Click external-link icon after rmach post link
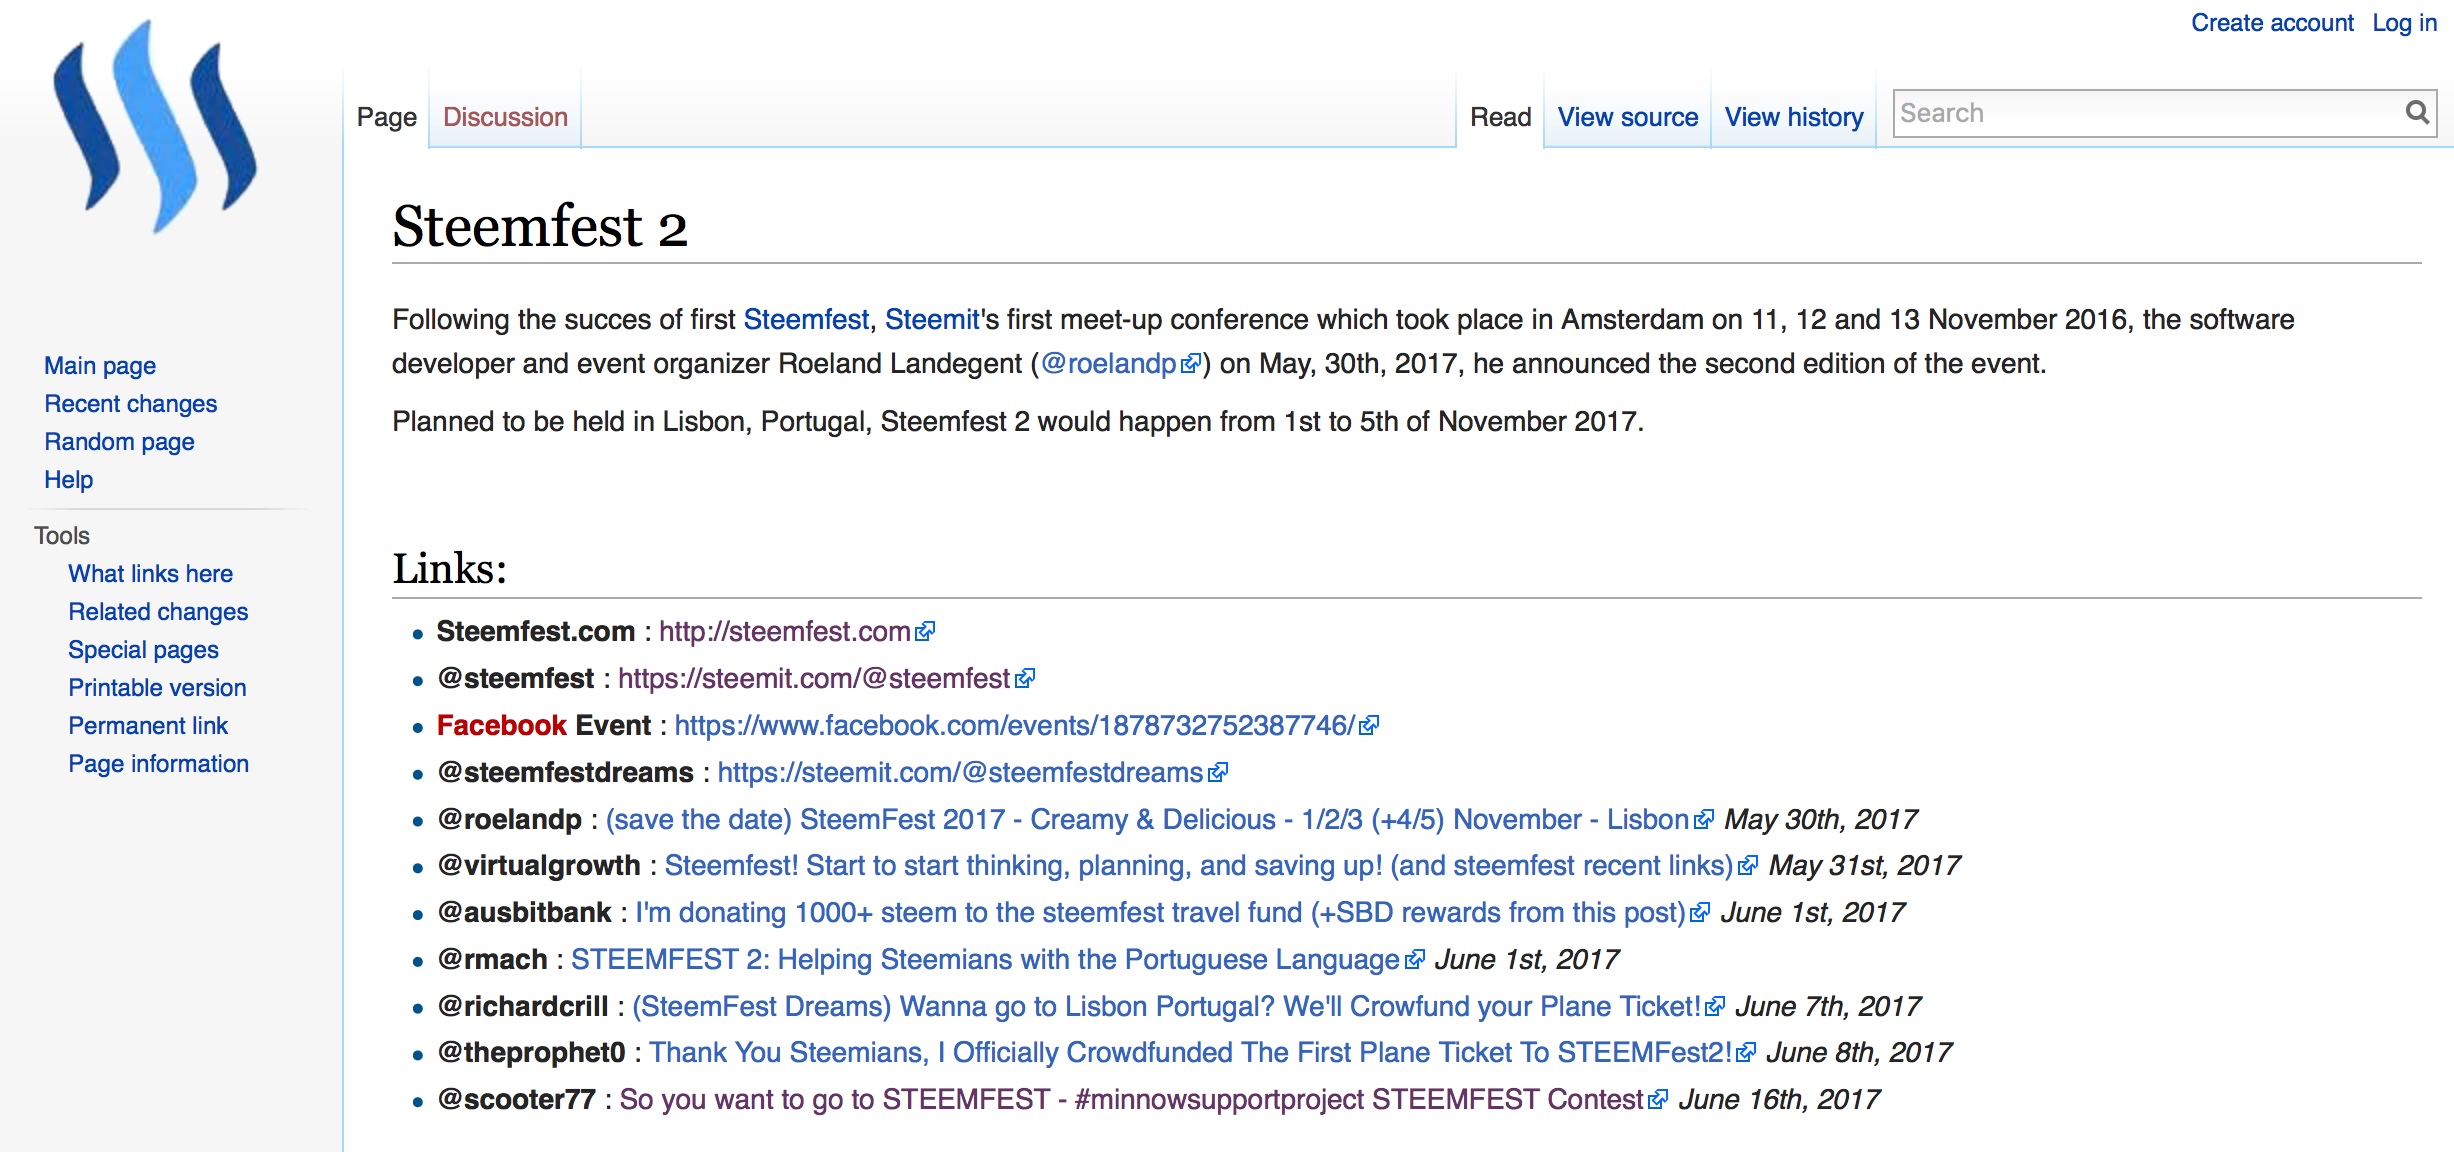 pyautogui.click(x=1415, y=961)
